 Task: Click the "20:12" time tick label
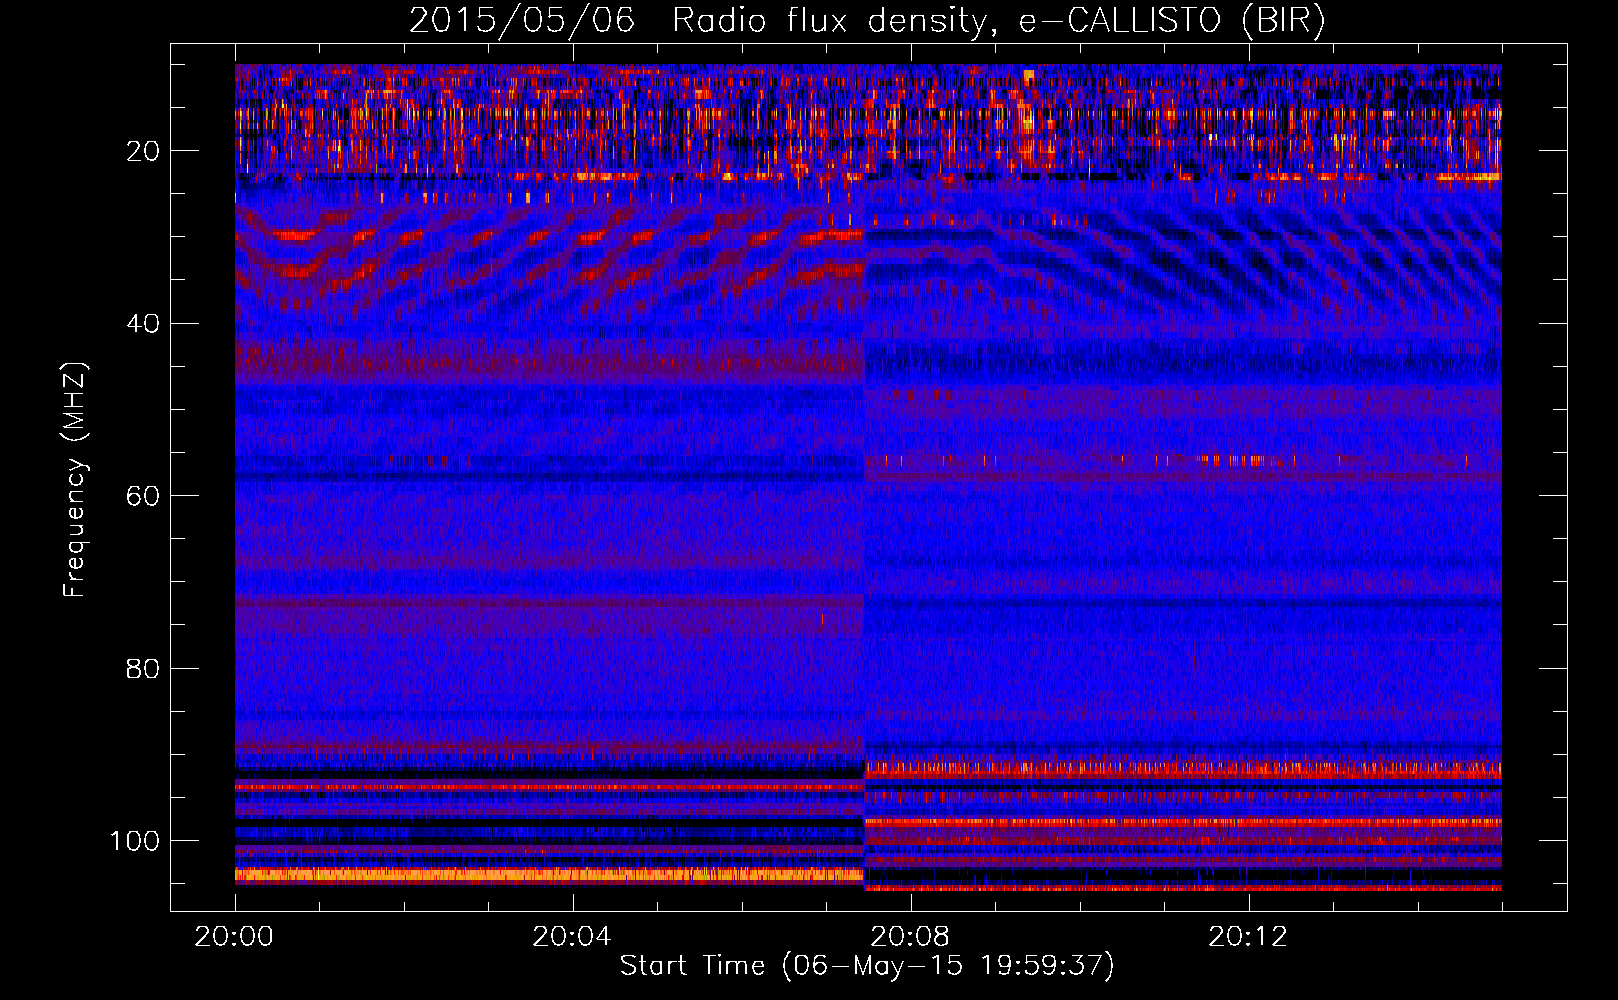coord(1248,937)
